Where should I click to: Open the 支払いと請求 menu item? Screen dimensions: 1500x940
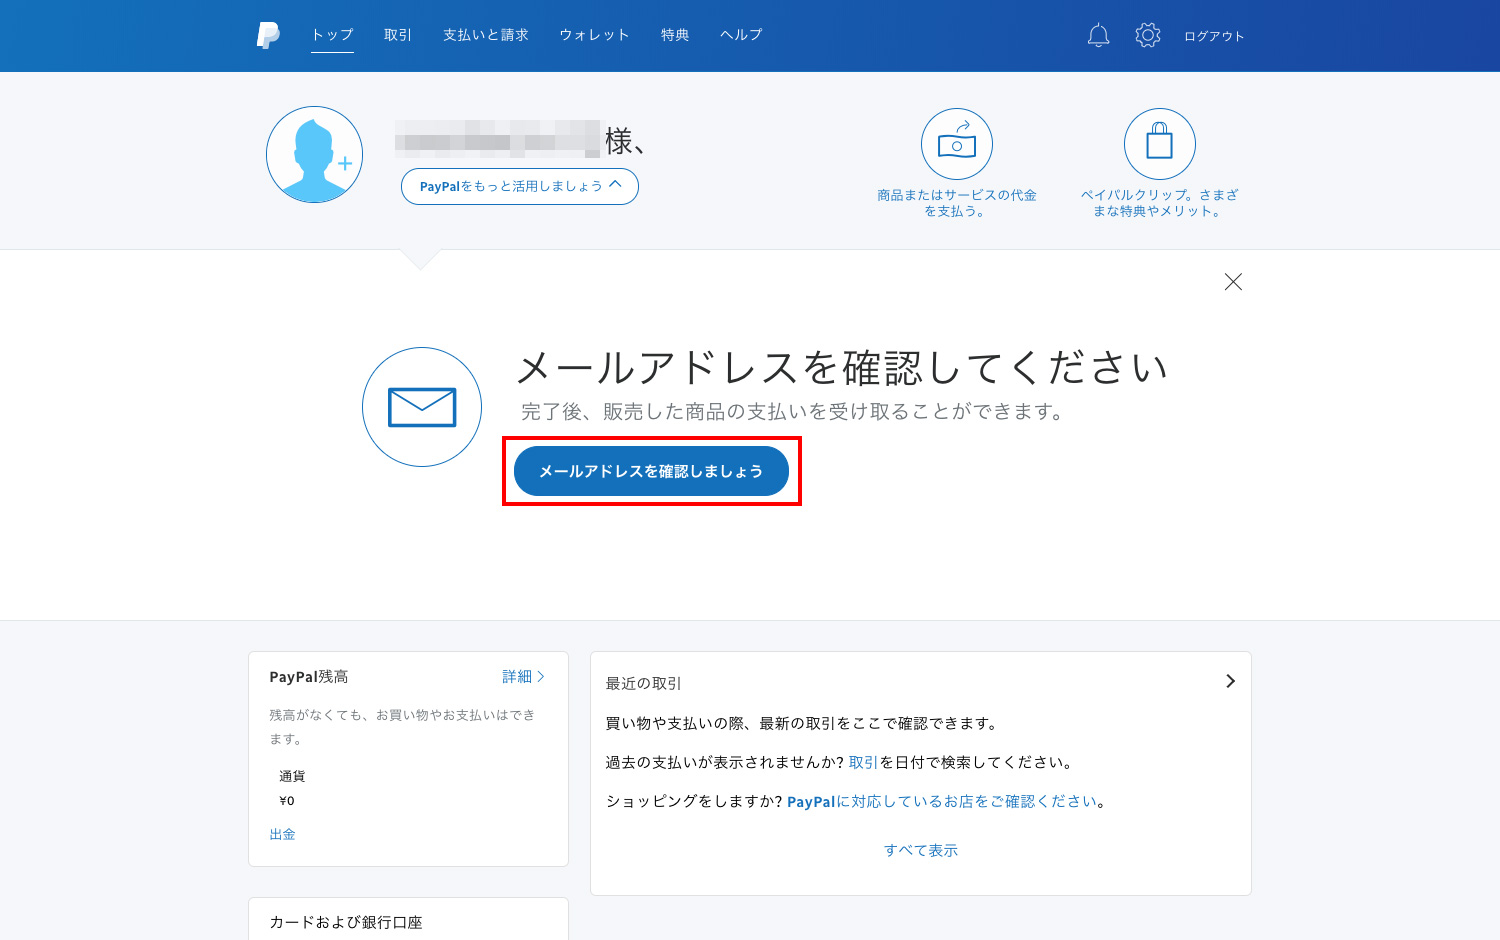486,35
